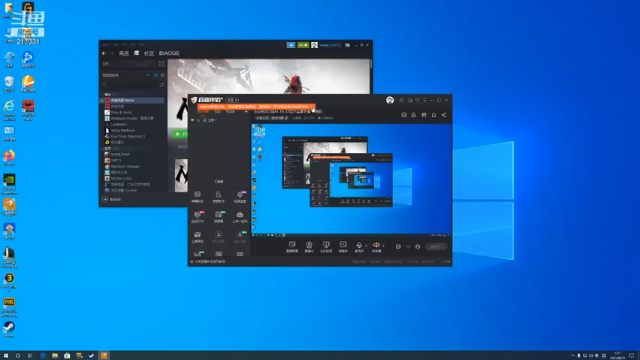The image size is (640, 360).
Task: Select Lumberhill in the Steam game list
Action: pos(116,124)
